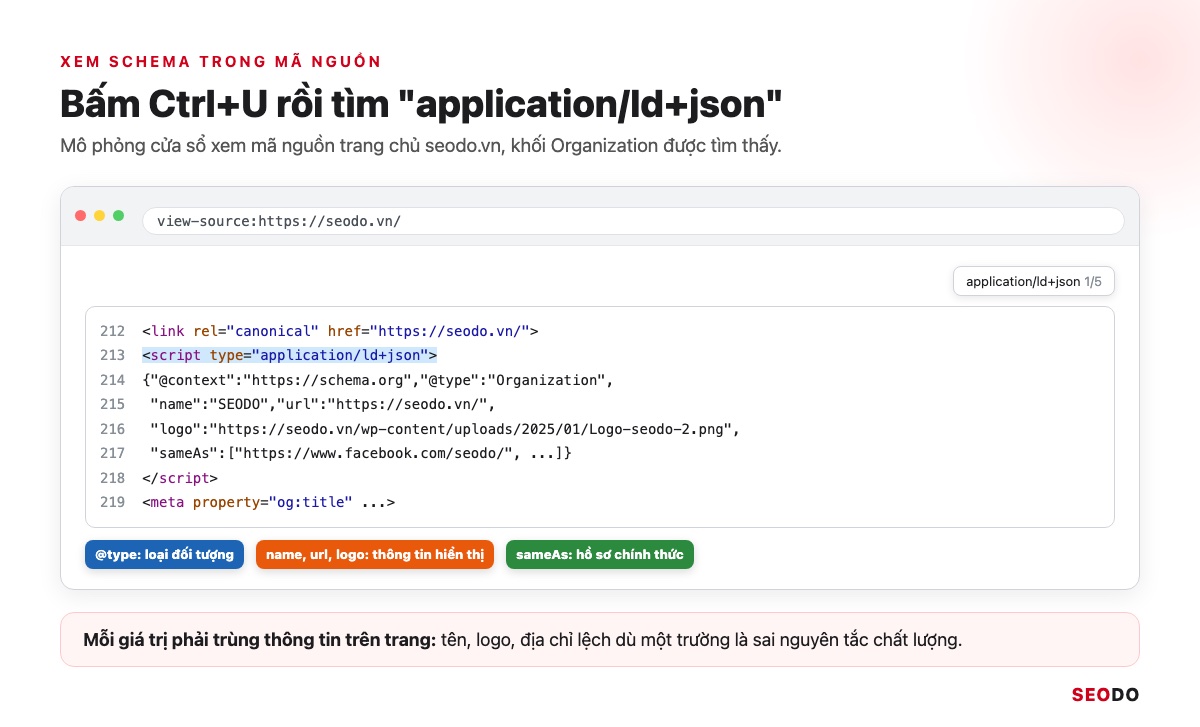
Task: Click the "name":"SEODO" line 215
Action: pos(322,404)
